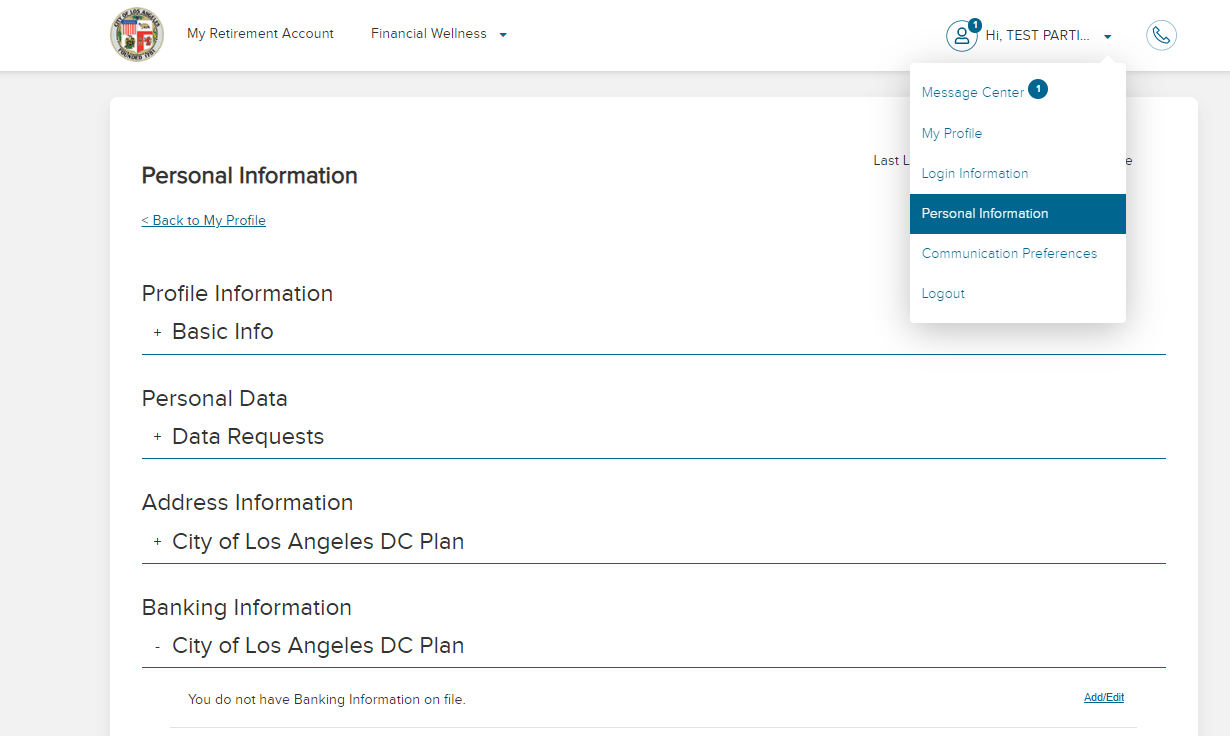
Task: Go to My Retirement Account
Action: [260, 34]
